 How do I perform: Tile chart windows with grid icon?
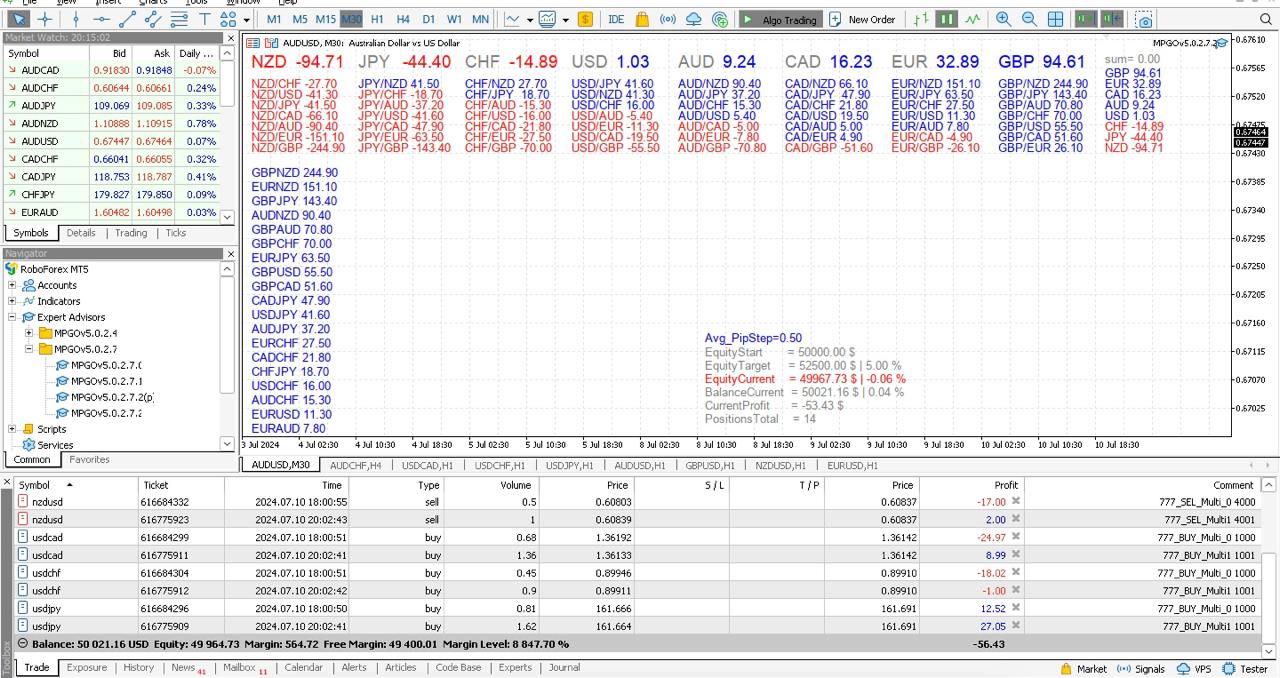1056,19
